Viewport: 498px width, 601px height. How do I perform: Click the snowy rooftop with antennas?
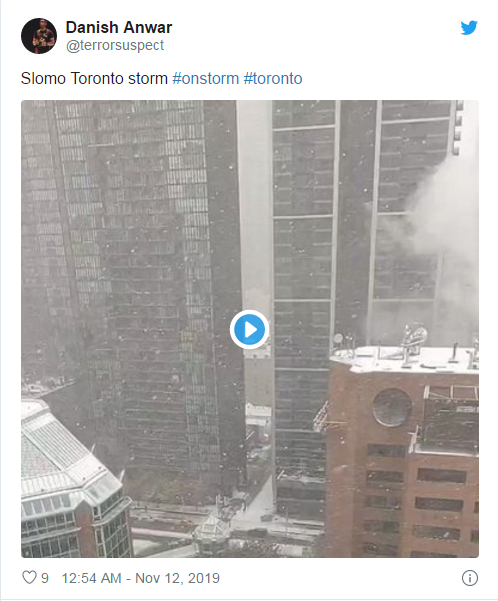pyautogui.click(x=406, y=356)
